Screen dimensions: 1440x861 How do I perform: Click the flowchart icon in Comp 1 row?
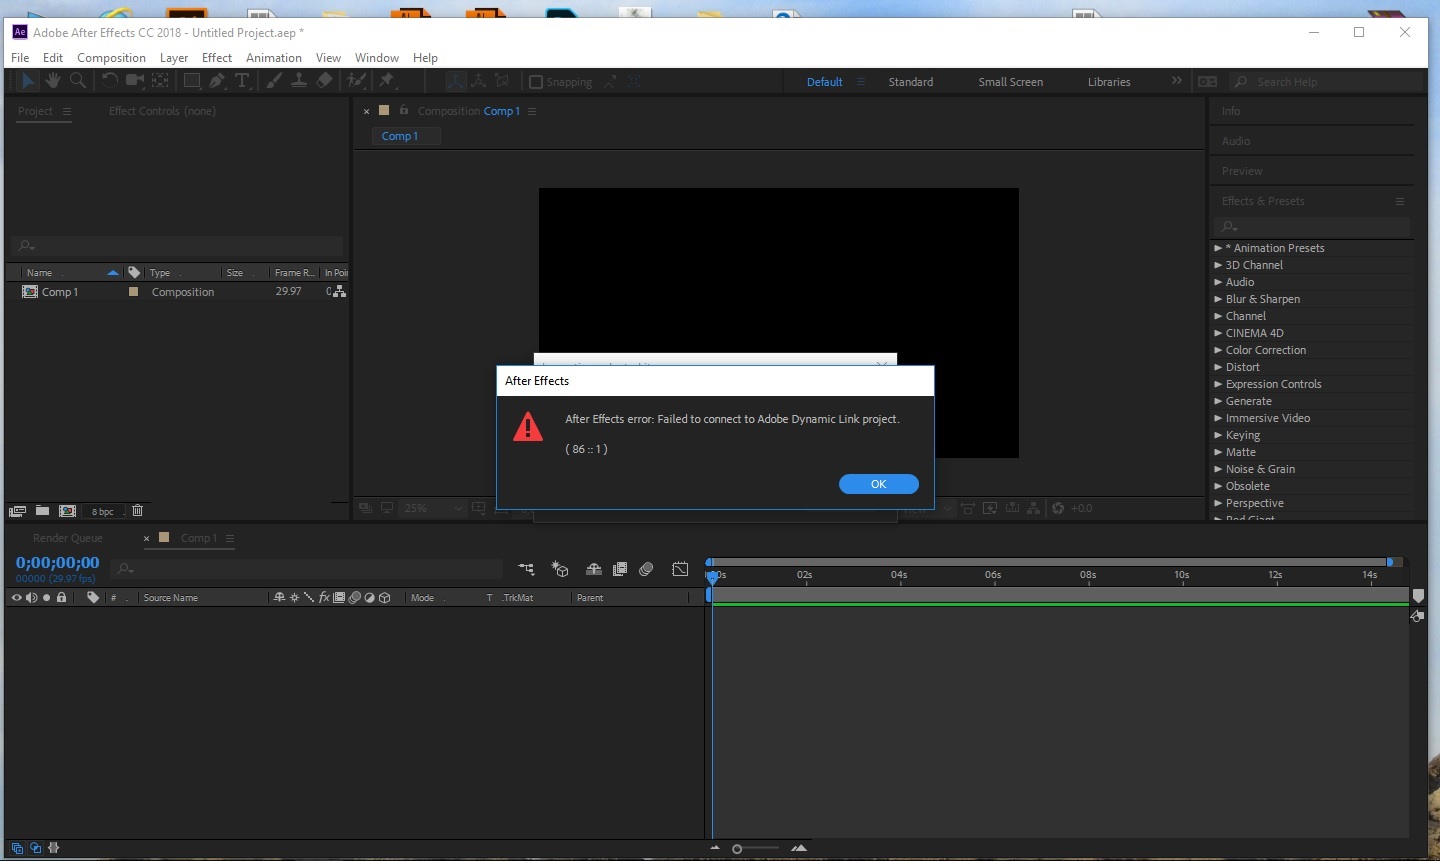[x=340, y=292]
